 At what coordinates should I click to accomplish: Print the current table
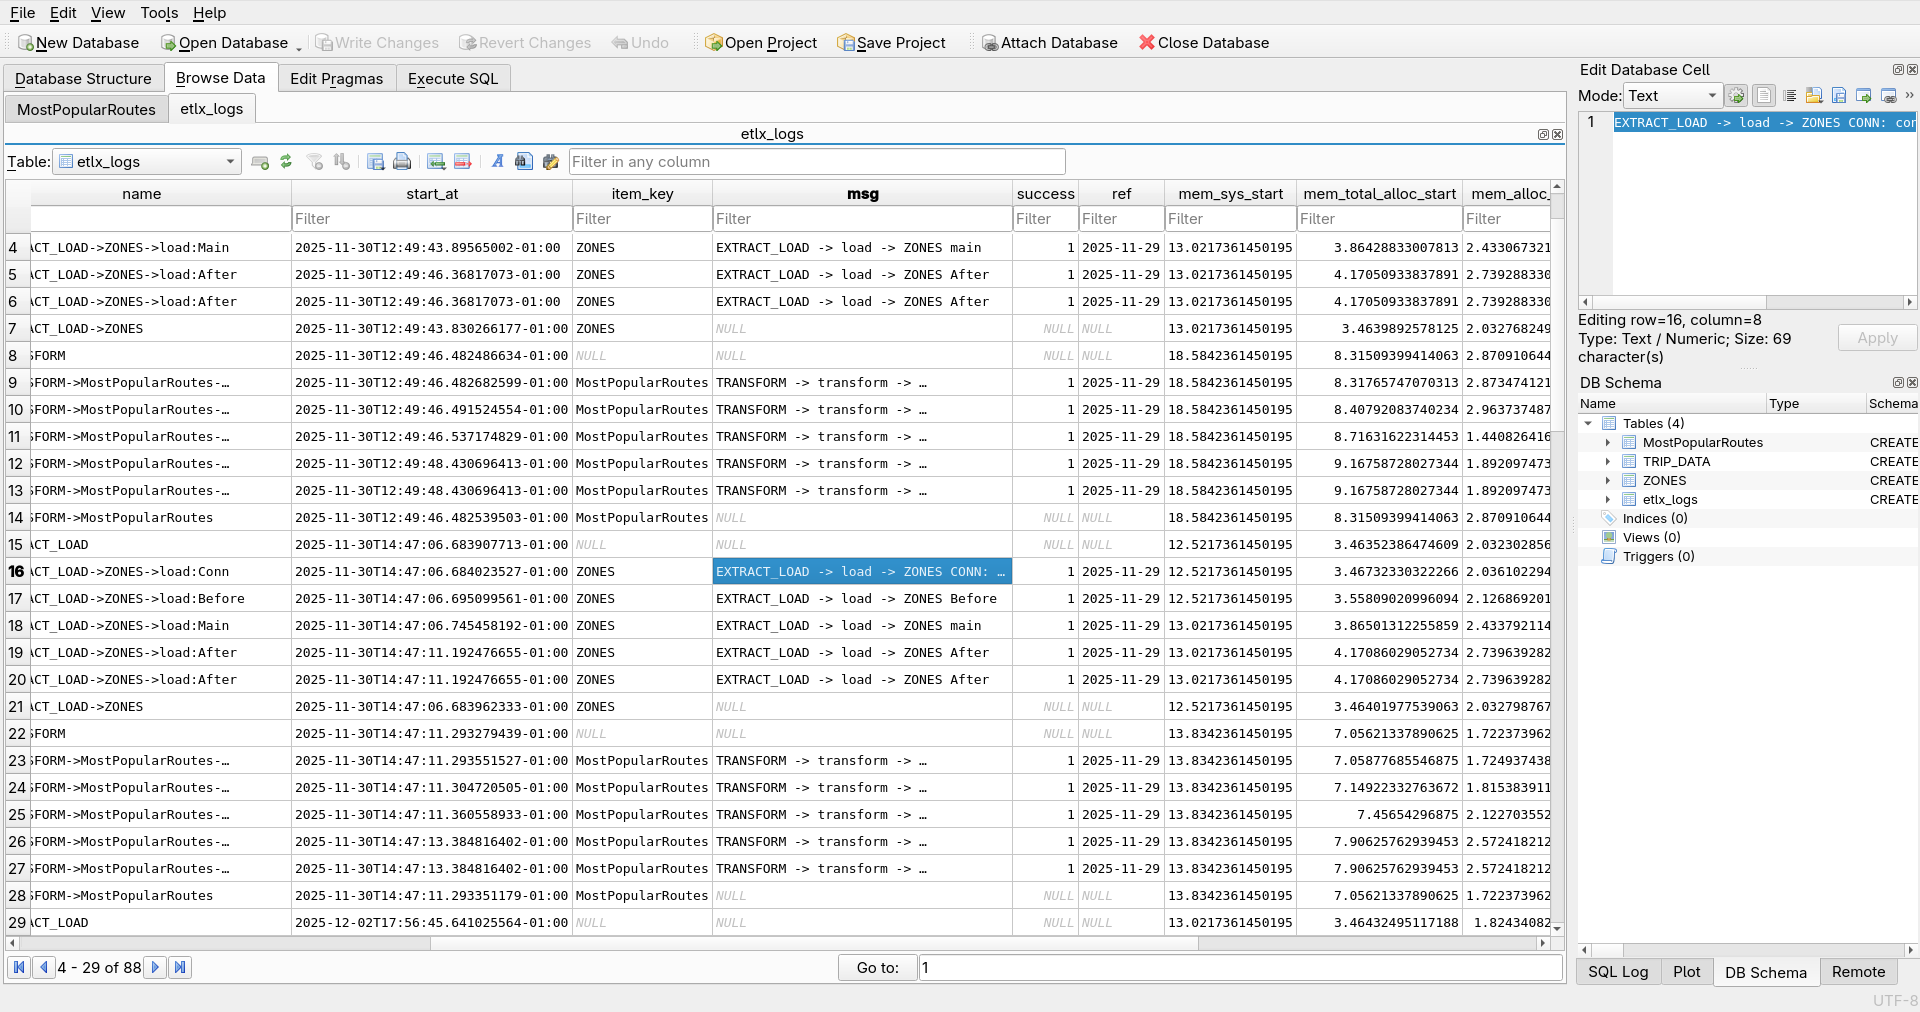pos(401,161)
